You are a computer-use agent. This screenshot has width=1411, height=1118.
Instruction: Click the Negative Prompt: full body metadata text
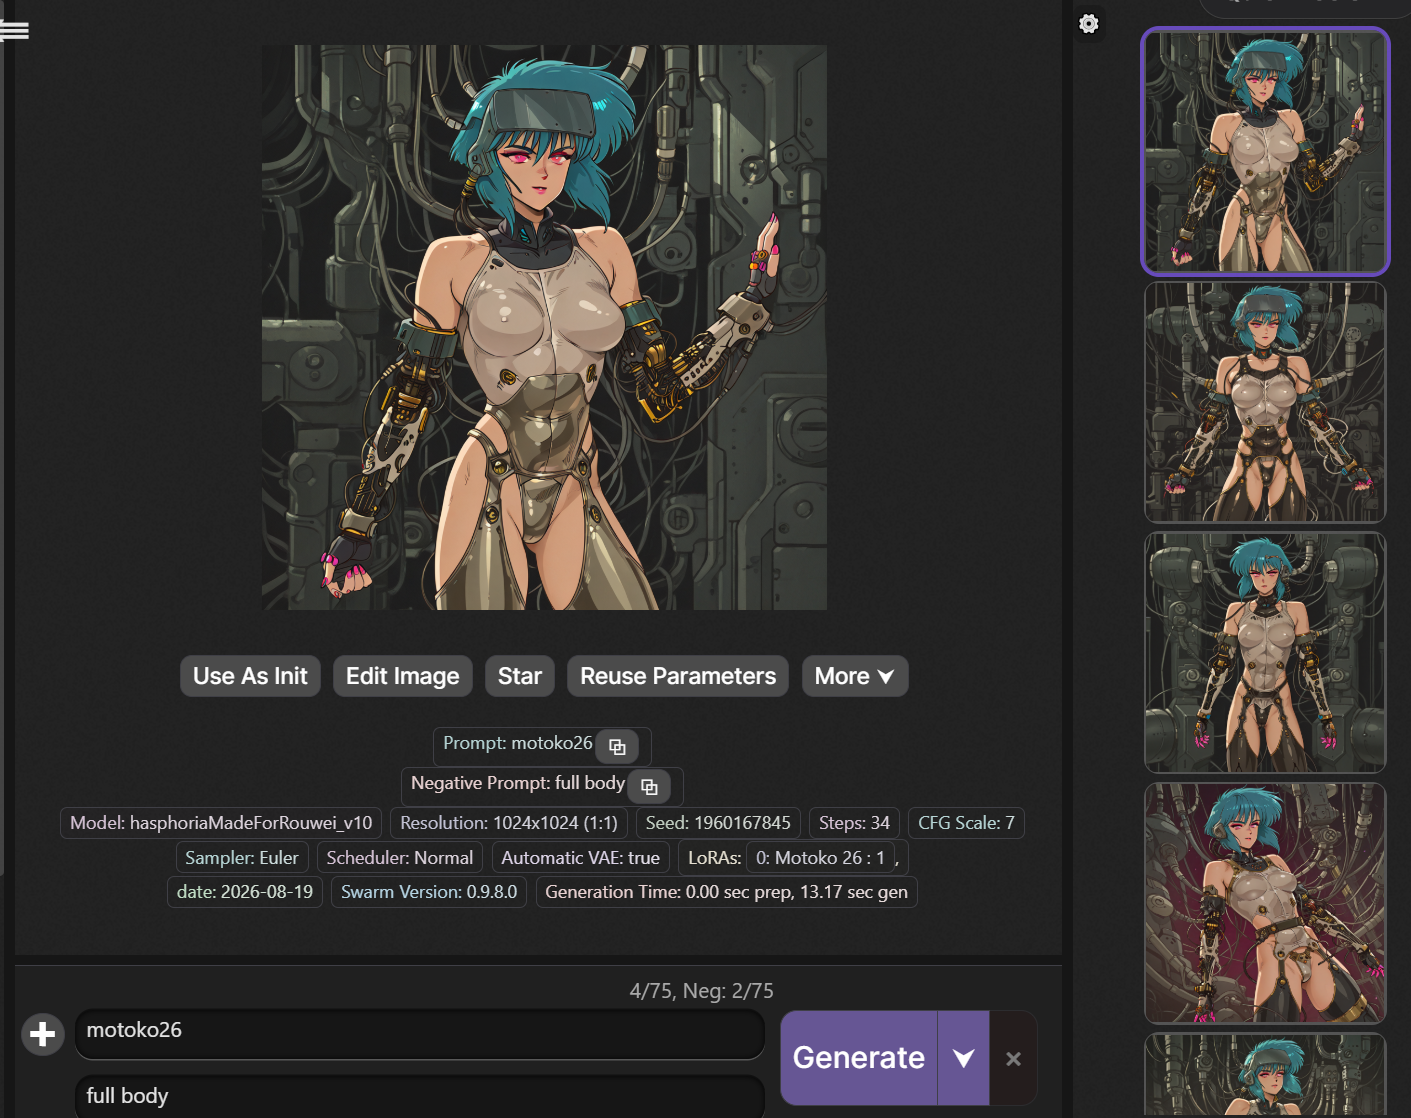(x=518, y=783)
